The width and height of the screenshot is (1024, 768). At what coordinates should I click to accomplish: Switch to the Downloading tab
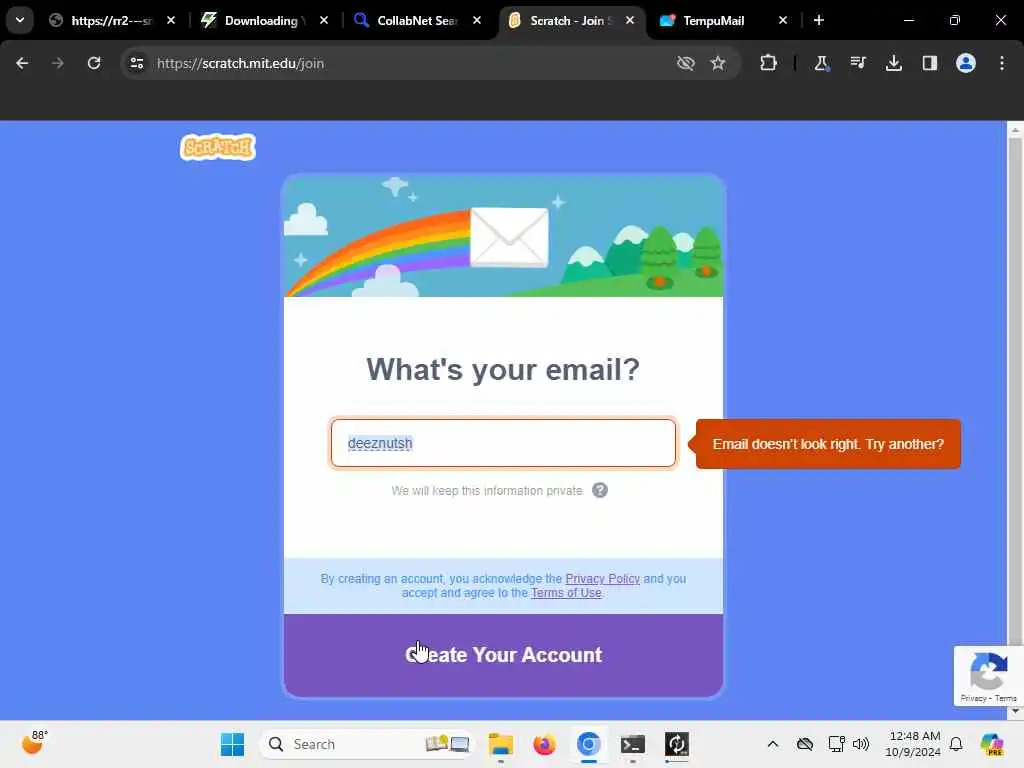coord(264,20)
